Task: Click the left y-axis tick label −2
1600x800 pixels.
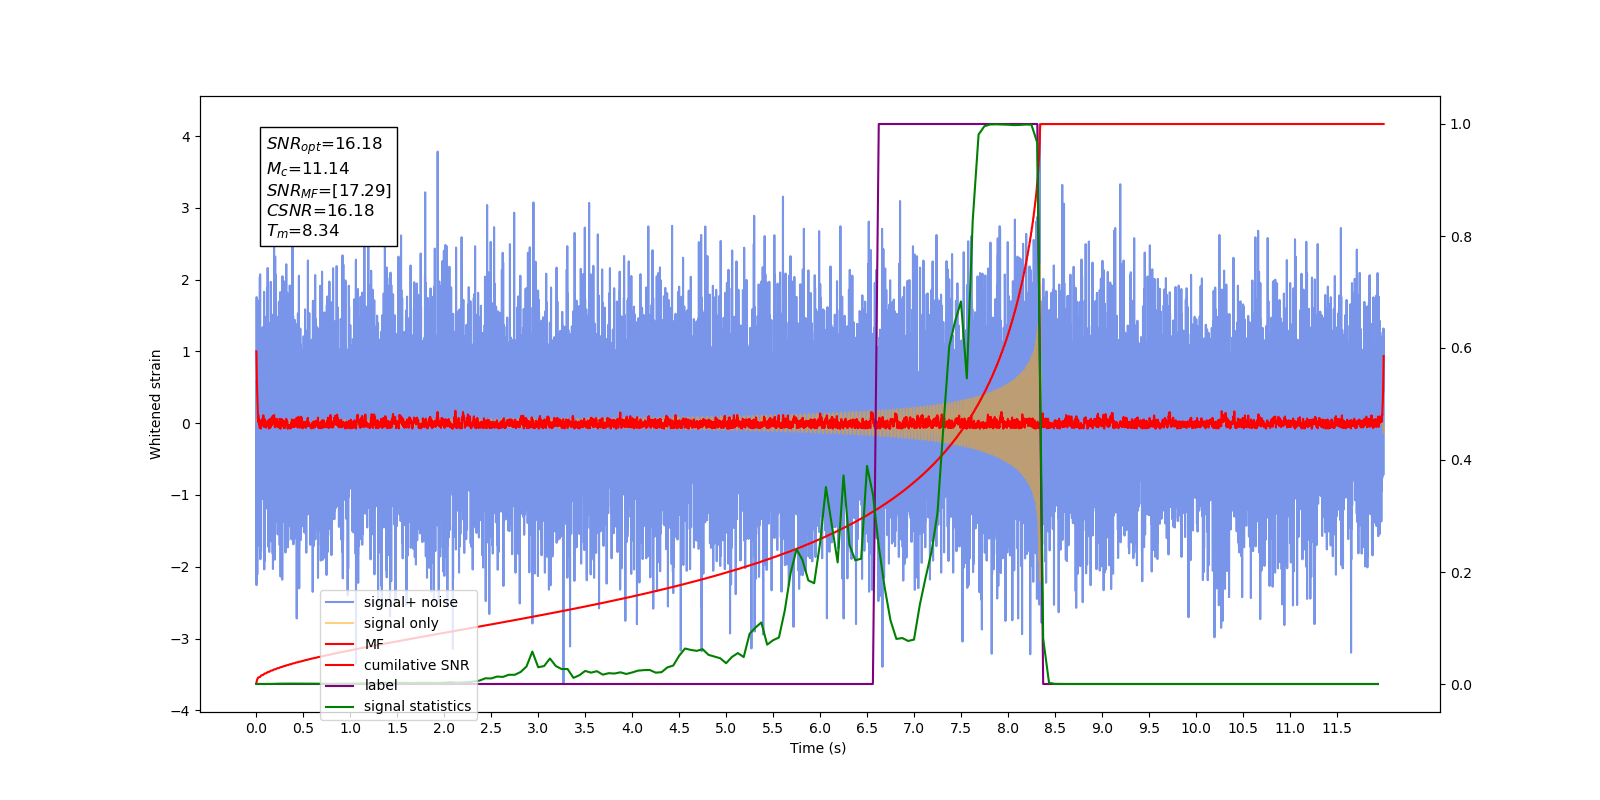Action: pyautogui.click(x=180, y=567)
